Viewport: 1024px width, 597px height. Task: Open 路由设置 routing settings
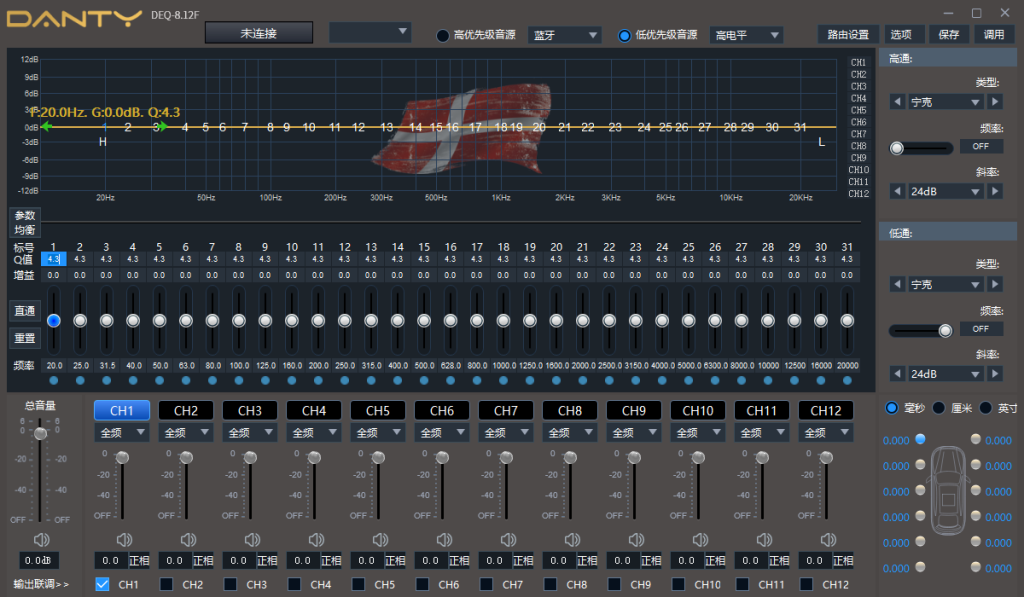(x=848, y=35)
